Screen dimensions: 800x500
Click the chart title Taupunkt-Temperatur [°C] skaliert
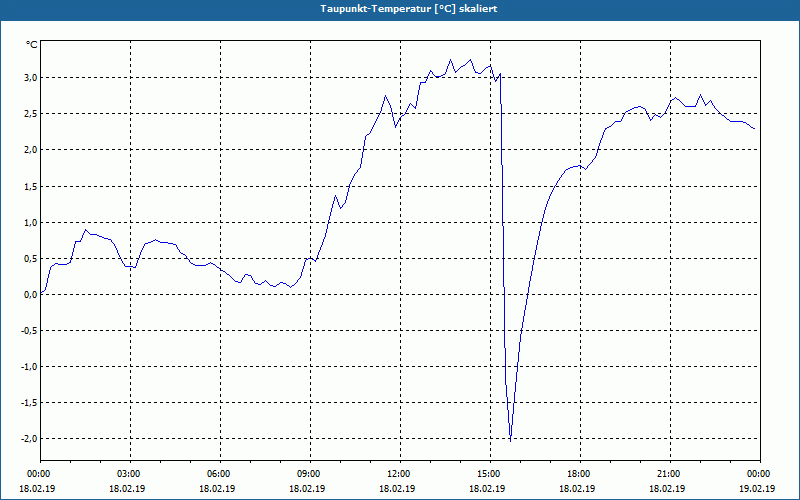point(409,9)
